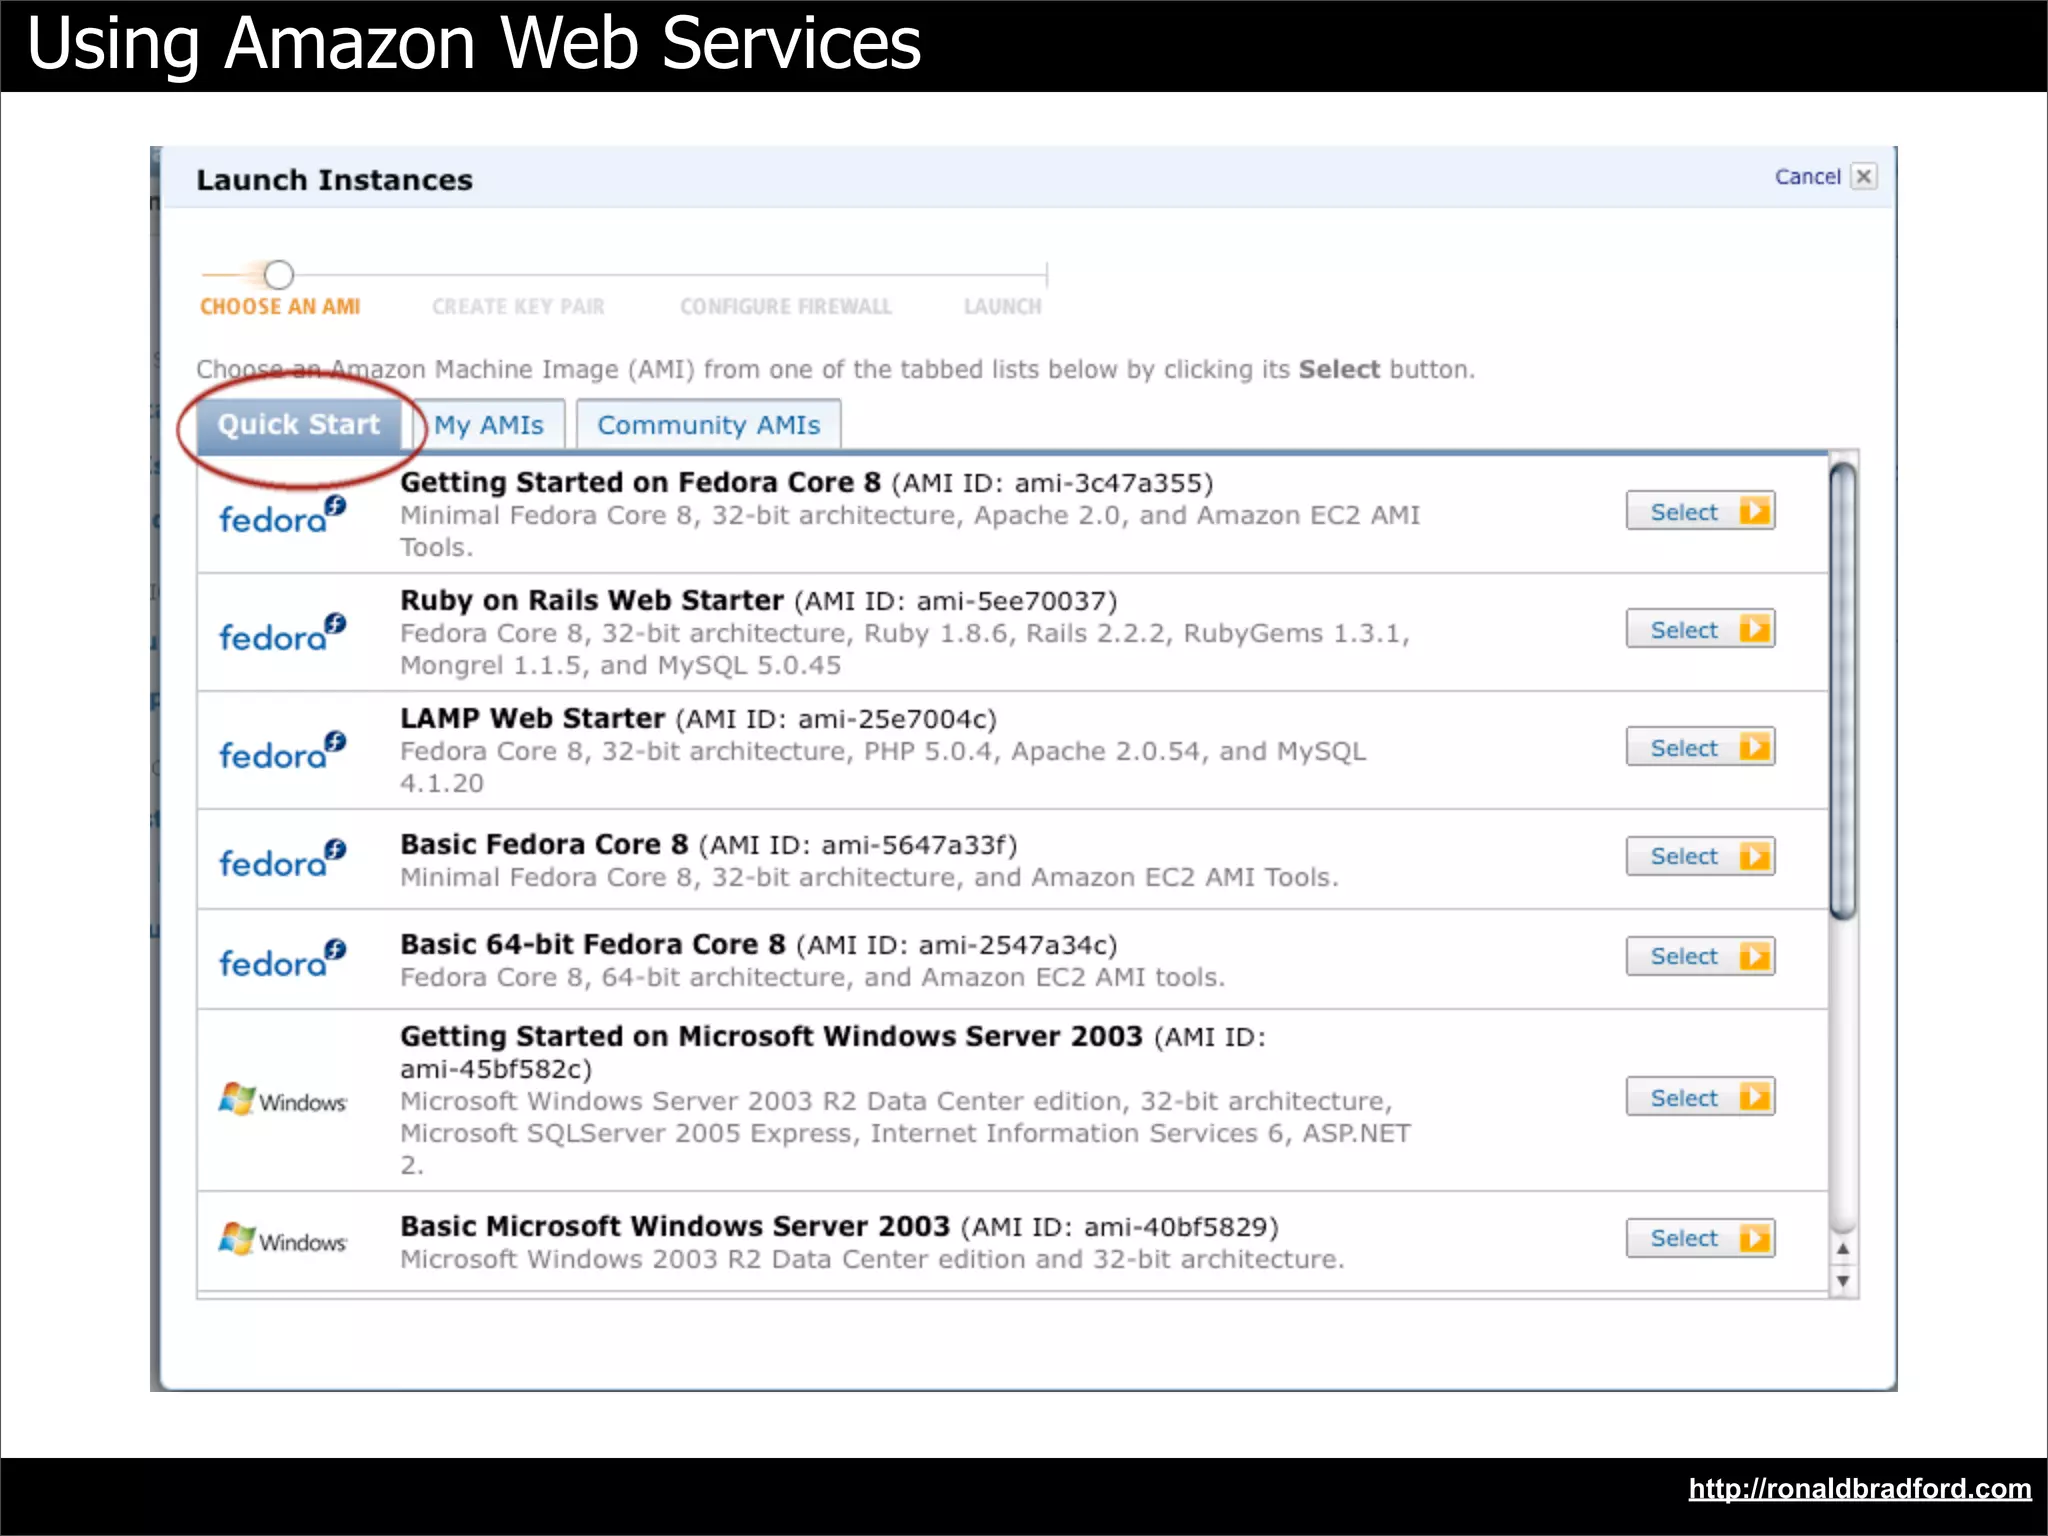The height and width of the screenshot is (1536, 2048).
Task: Click Fedora logo beside LAMP Web Starter
Action: tap(283, 751)
